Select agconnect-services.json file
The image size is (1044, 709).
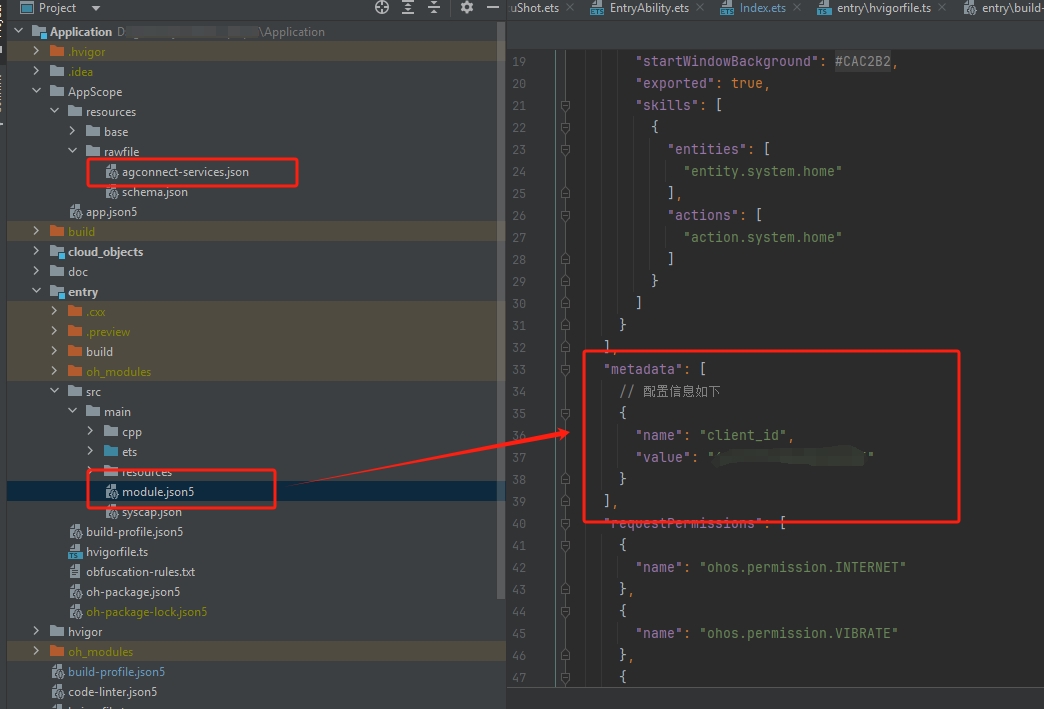point(185,172)
